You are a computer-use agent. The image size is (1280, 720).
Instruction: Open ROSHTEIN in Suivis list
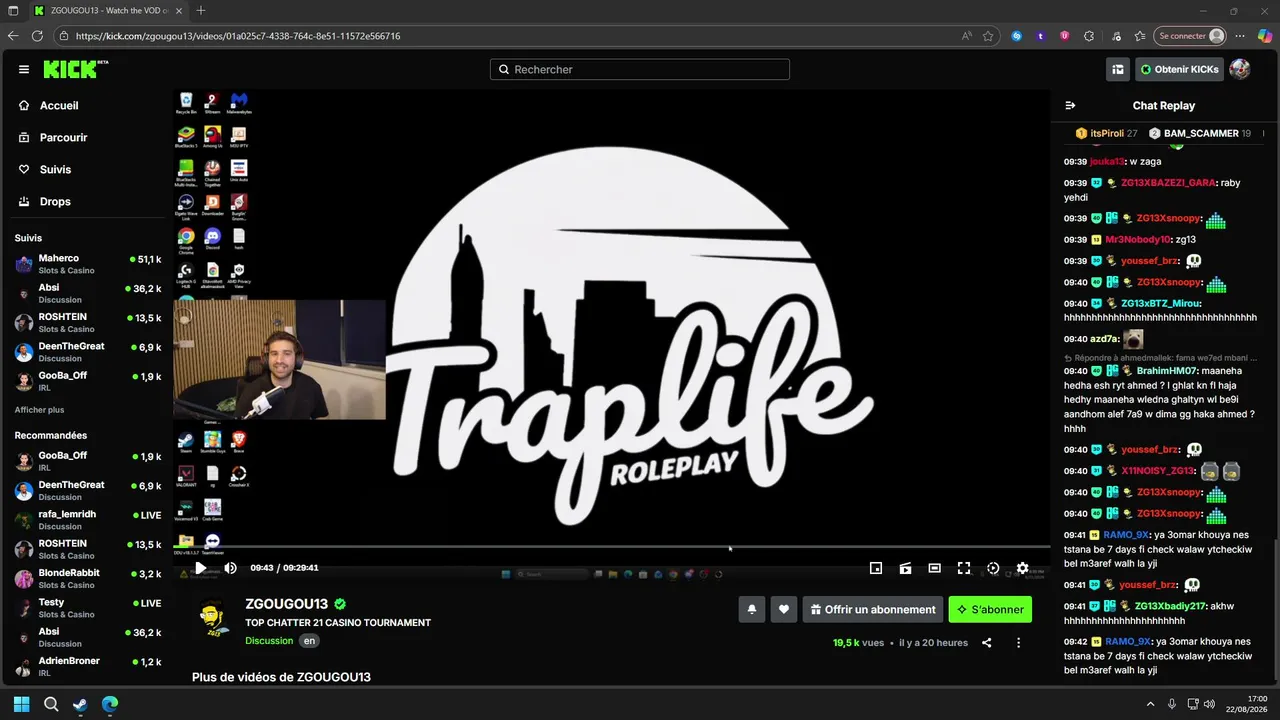tap(87, 322)
